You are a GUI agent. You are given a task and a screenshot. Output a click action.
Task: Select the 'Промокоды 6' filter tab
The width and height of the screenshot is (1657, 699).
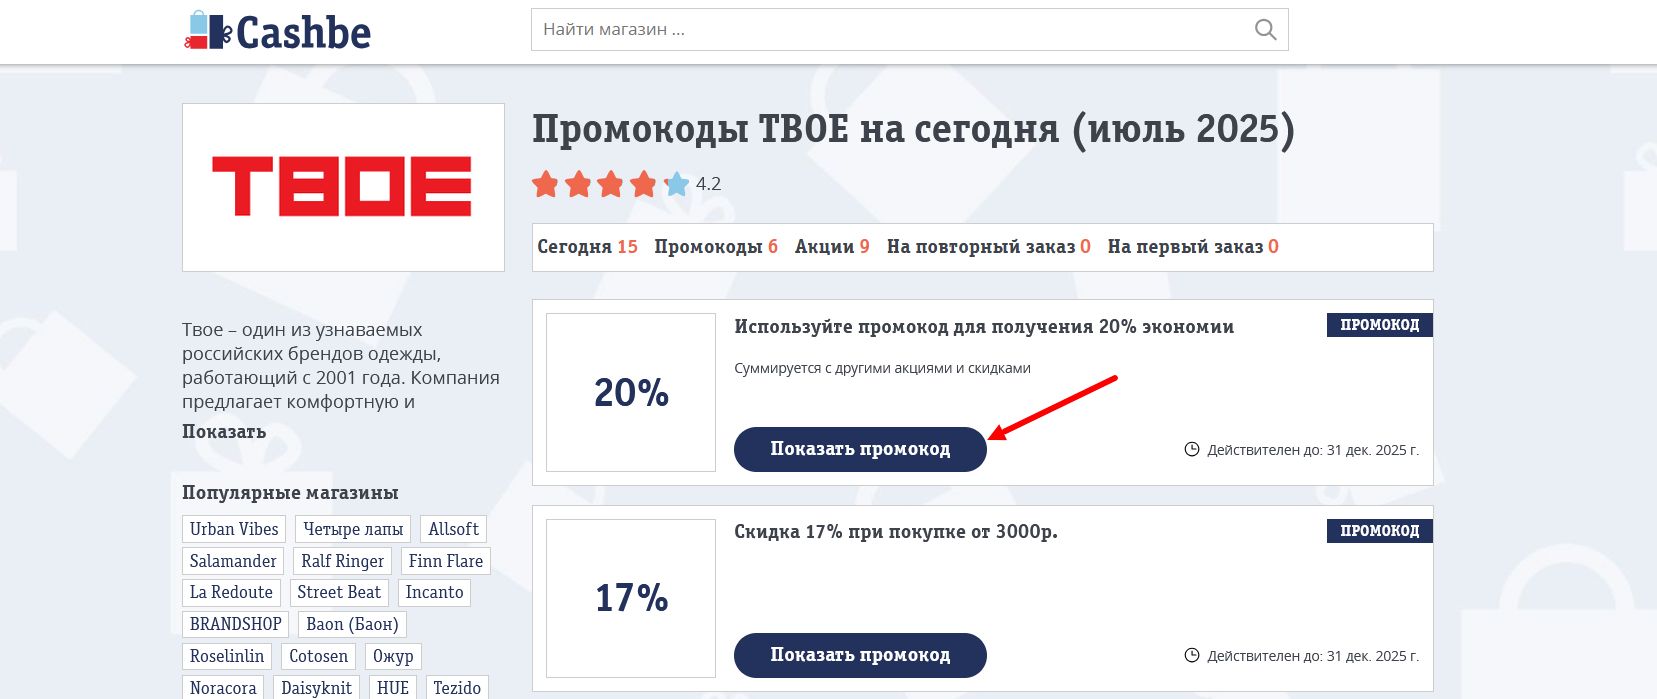[x=716, y=247]
